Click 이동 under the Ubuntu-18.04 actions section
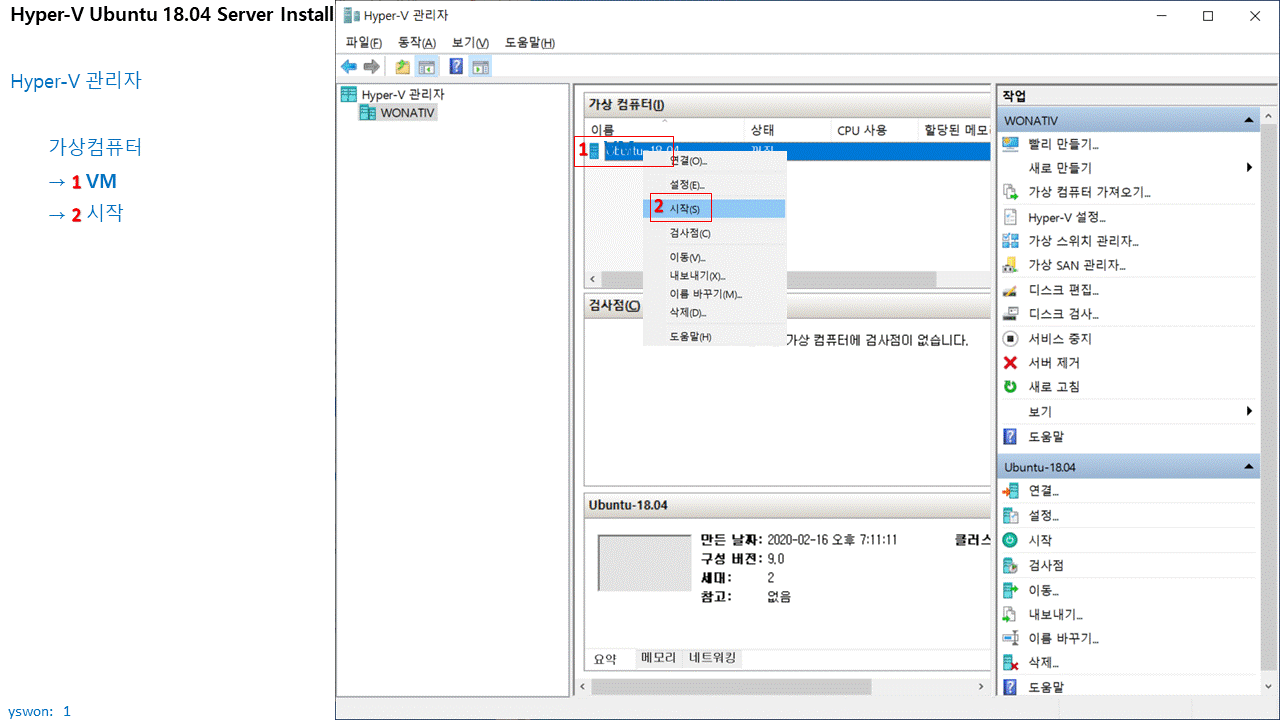 [x=1043, y=590]
